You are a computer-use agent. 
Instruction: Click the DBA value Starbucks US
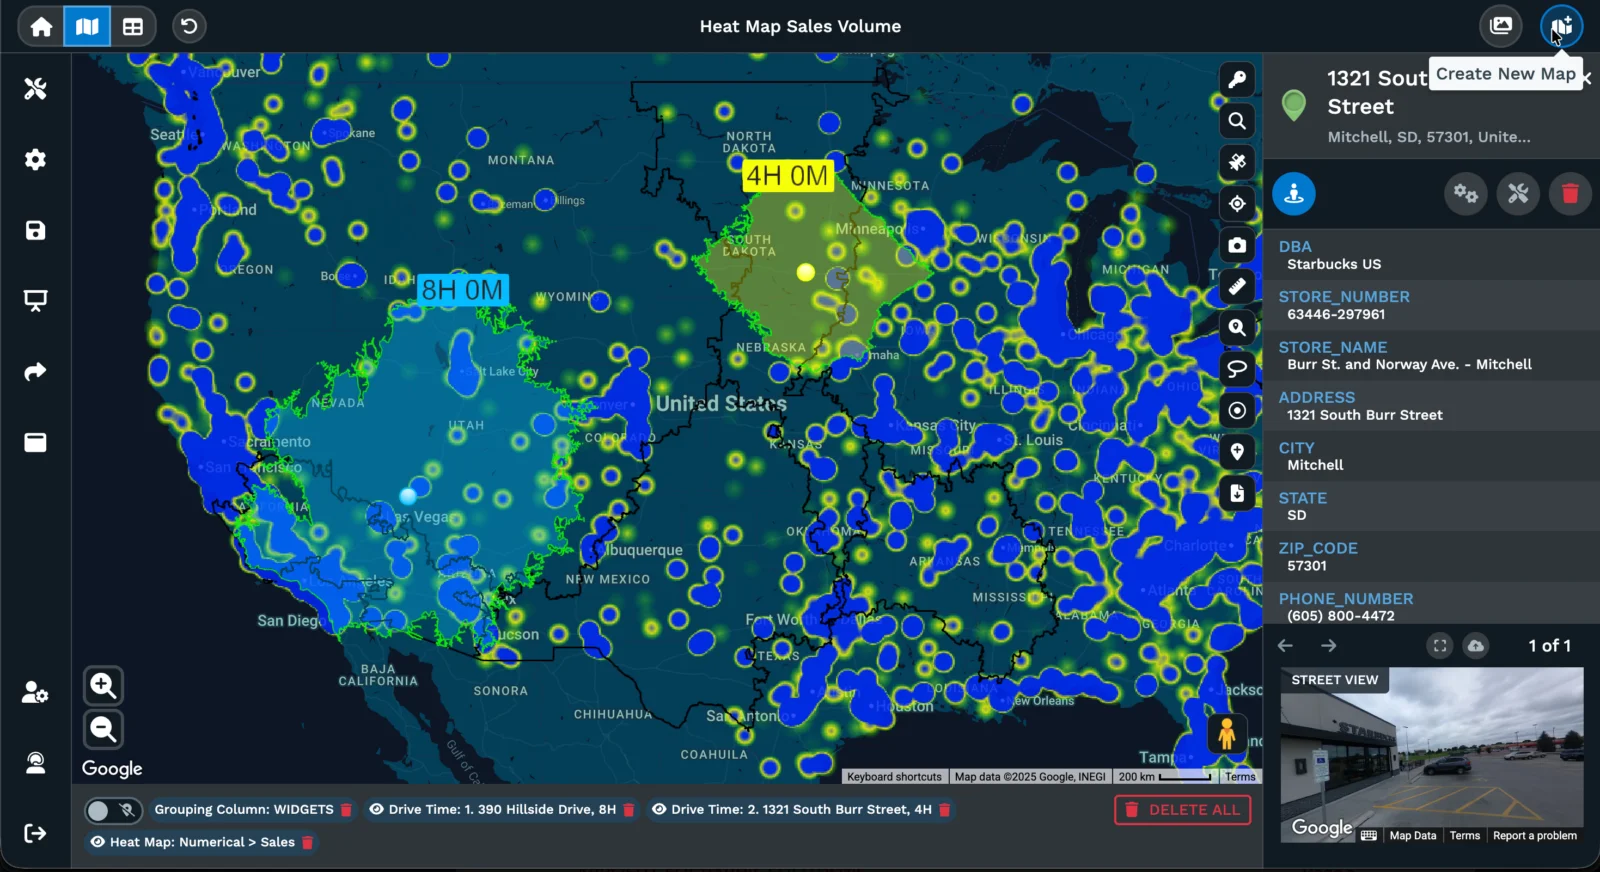(x=1334, y=264)
